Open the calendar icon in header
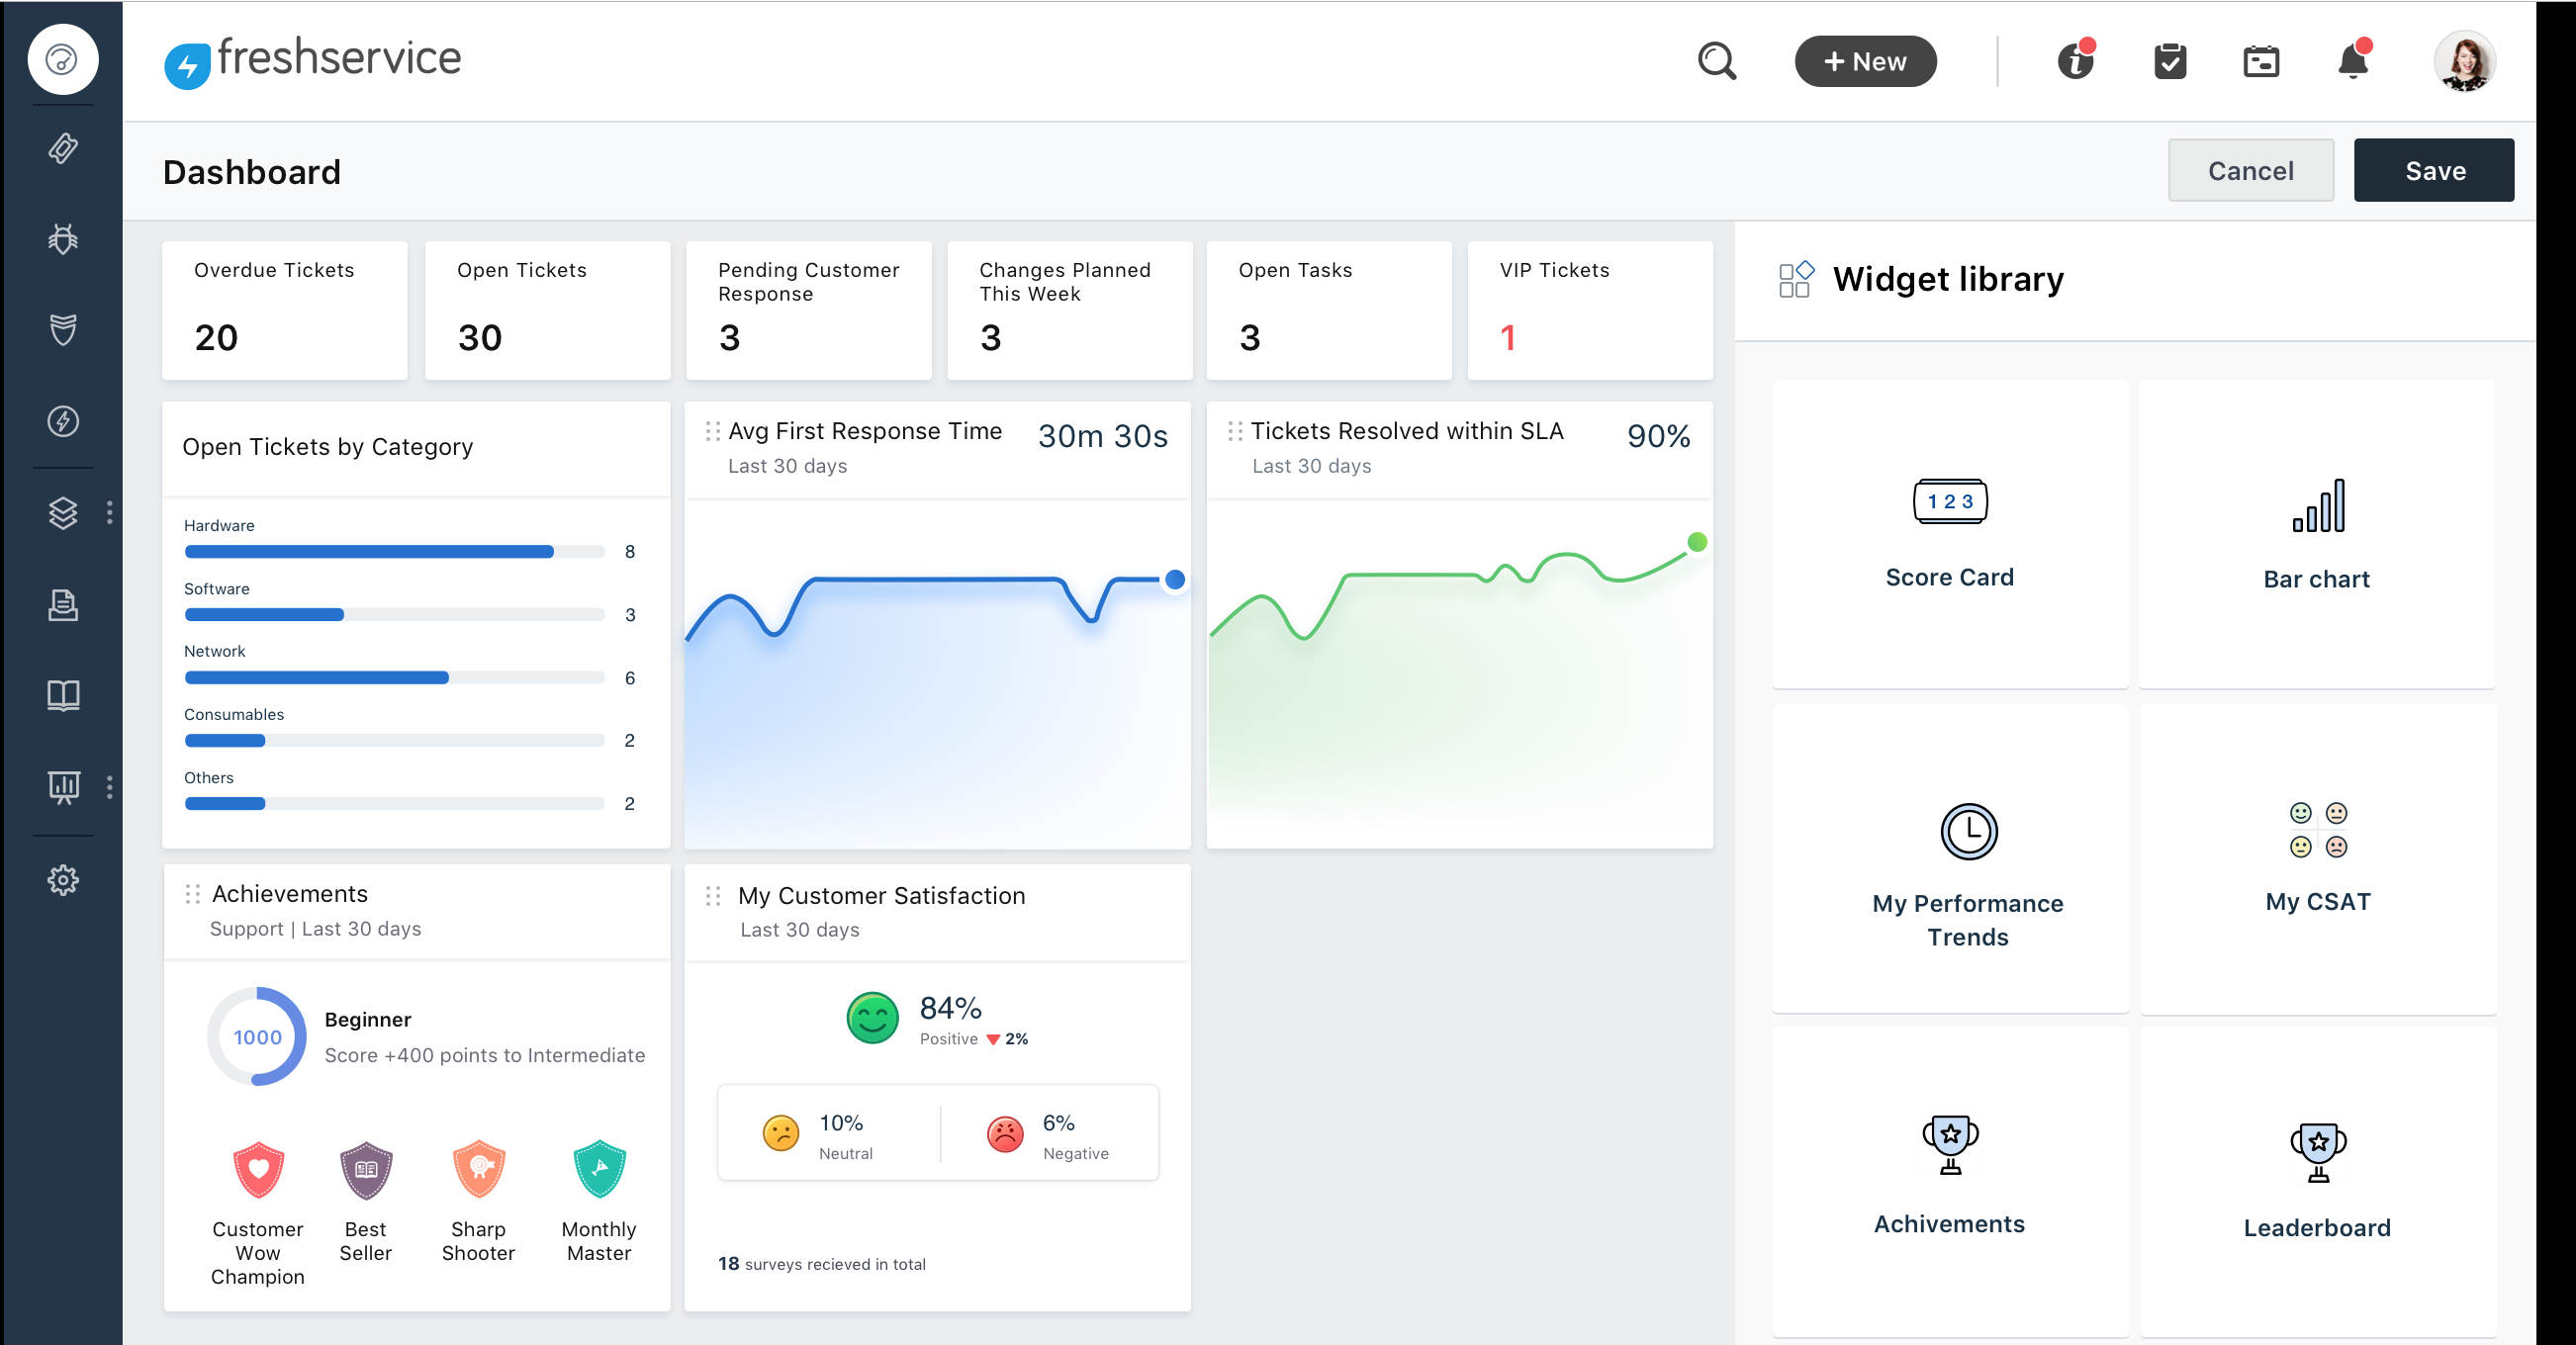 click(x=2260, y=62)
